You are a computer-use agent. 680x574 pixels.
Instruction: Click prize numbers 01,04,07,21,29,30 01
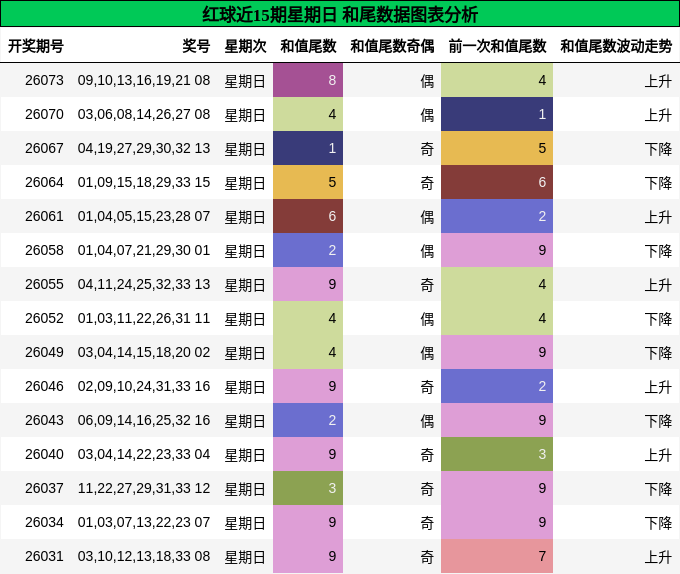point(144,250)
